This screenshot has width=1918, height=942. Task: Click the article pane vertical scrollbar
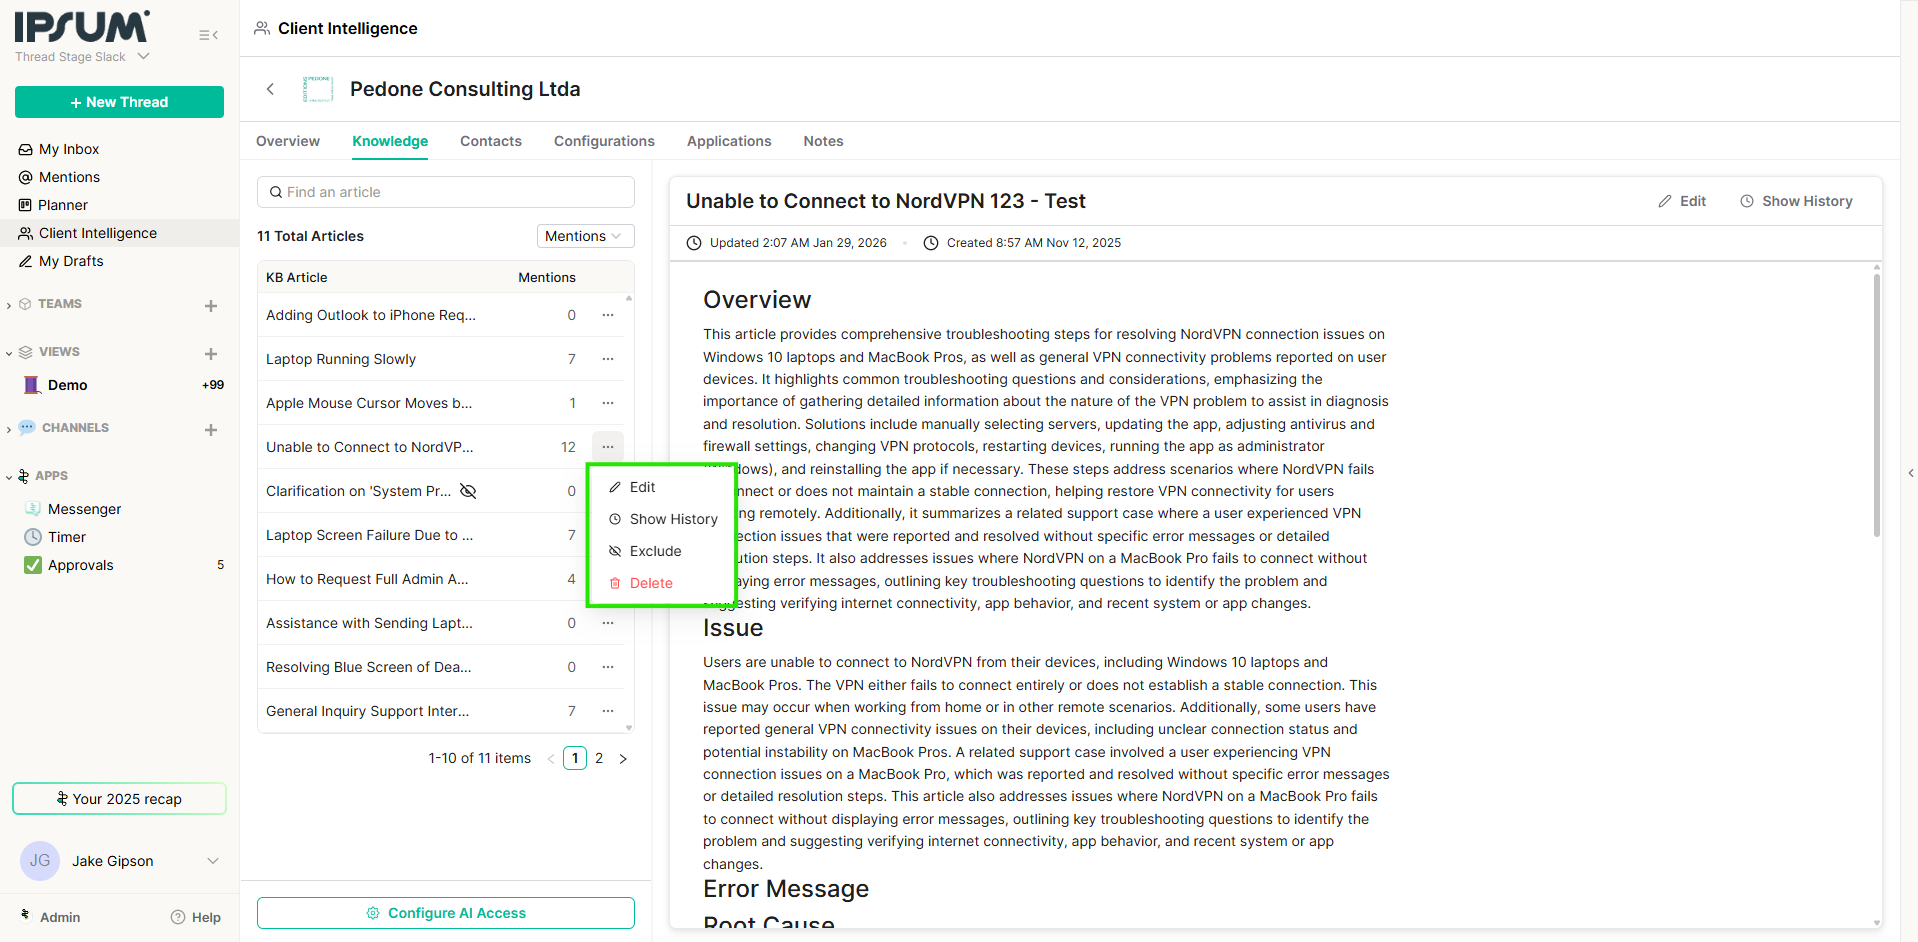click(1876, 400)
